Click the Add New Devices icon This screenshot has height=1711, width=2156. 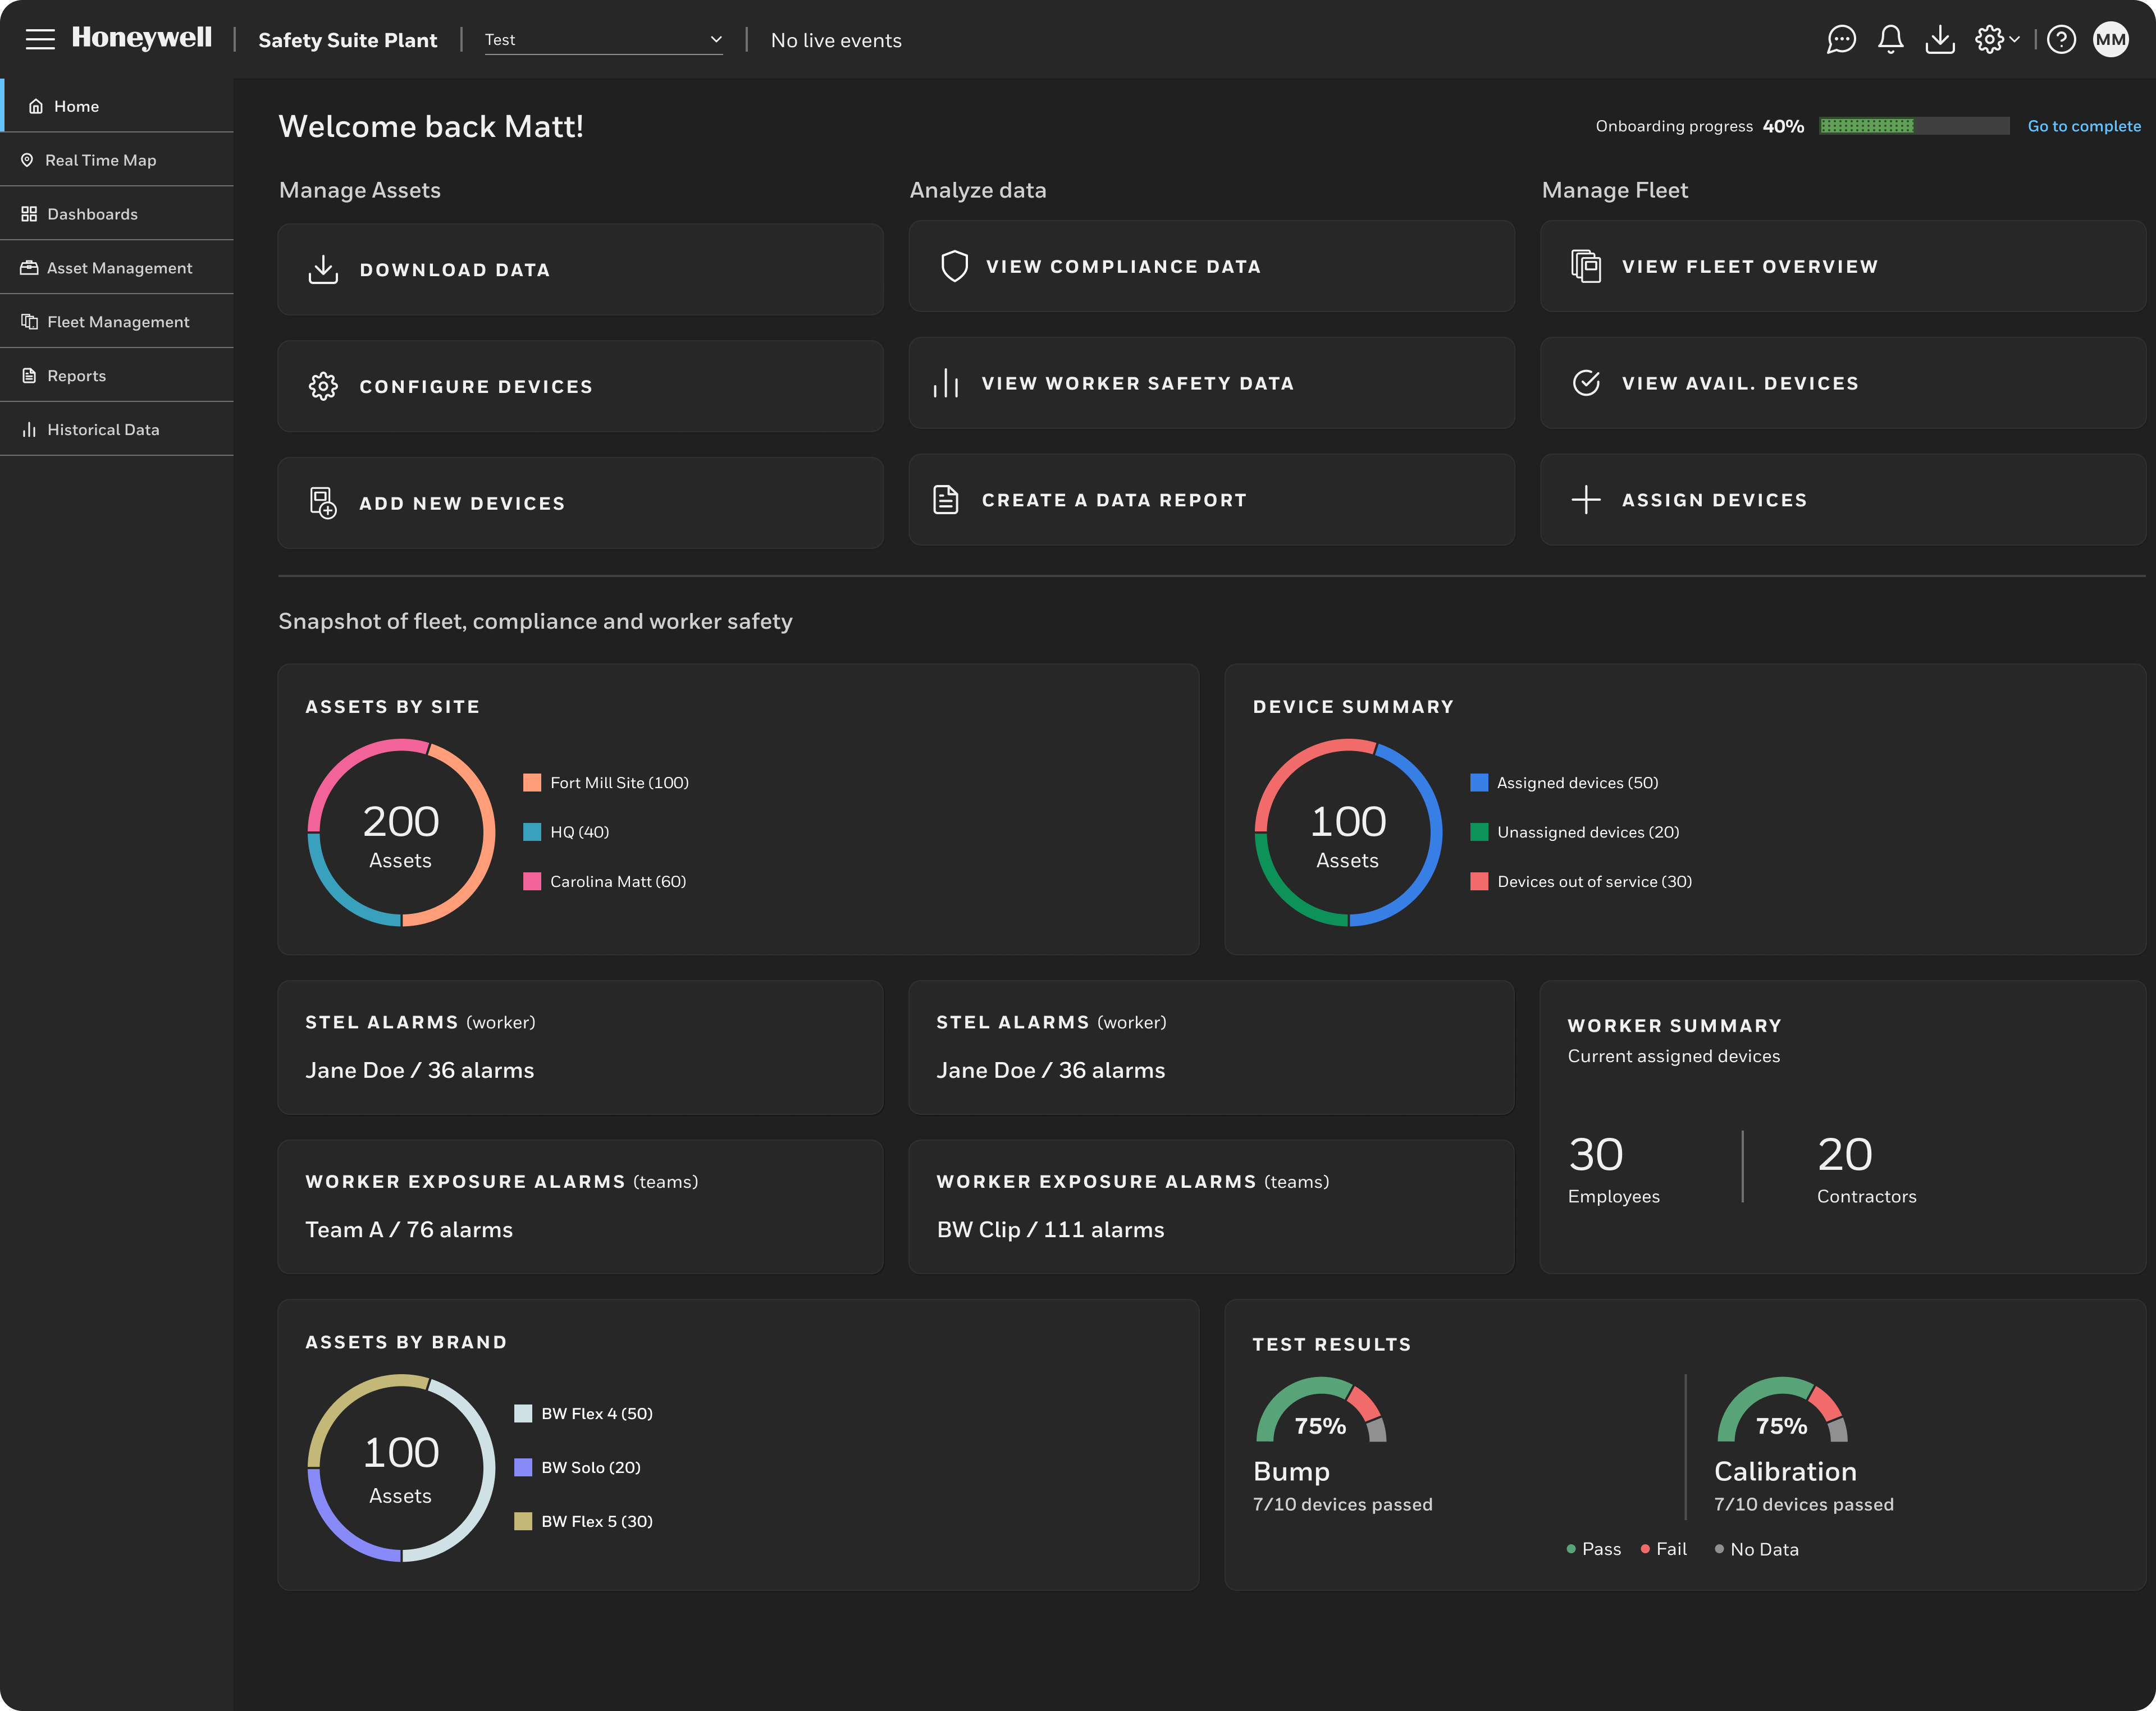click(x=322, y=503)
